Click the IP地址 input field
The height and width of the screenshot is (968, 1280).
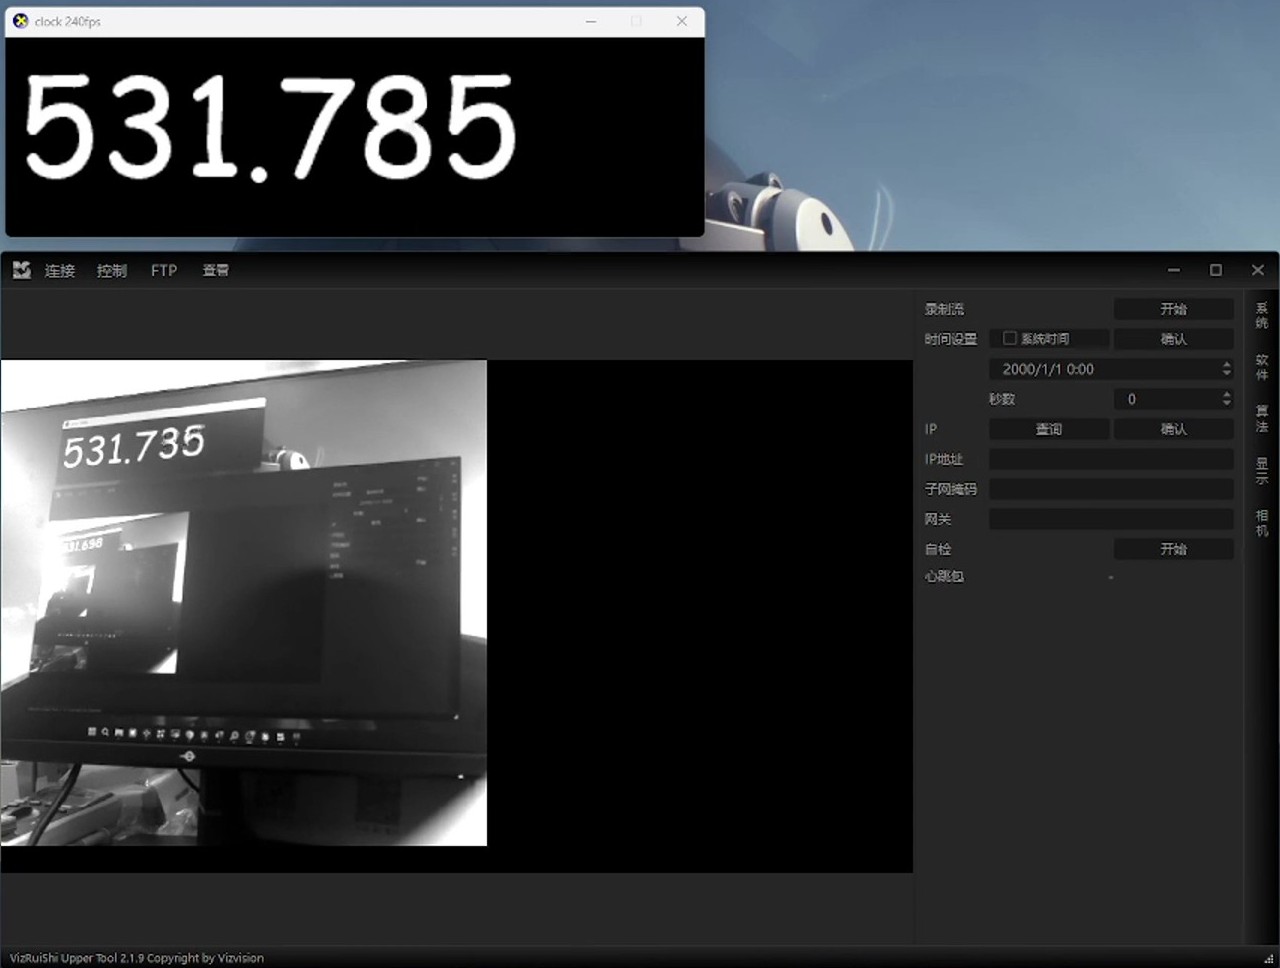(x=1110, y=459)
